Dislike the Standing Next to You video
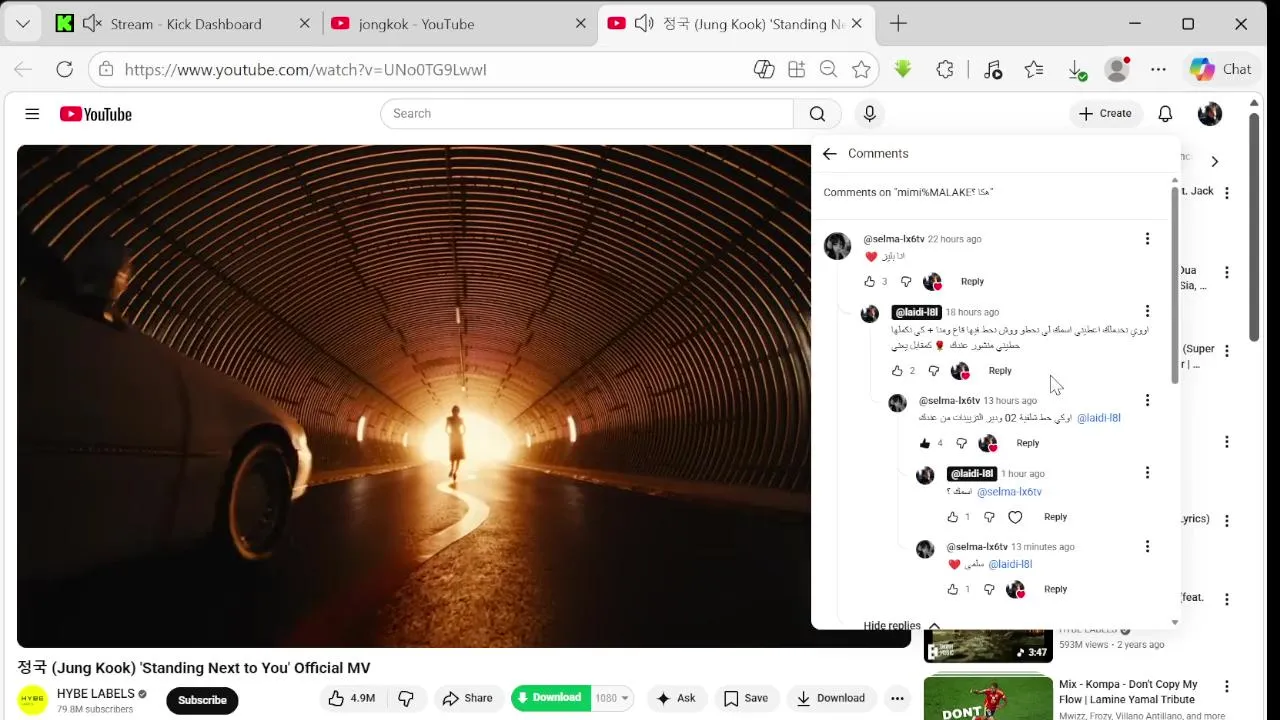 (x=406, y=698)
